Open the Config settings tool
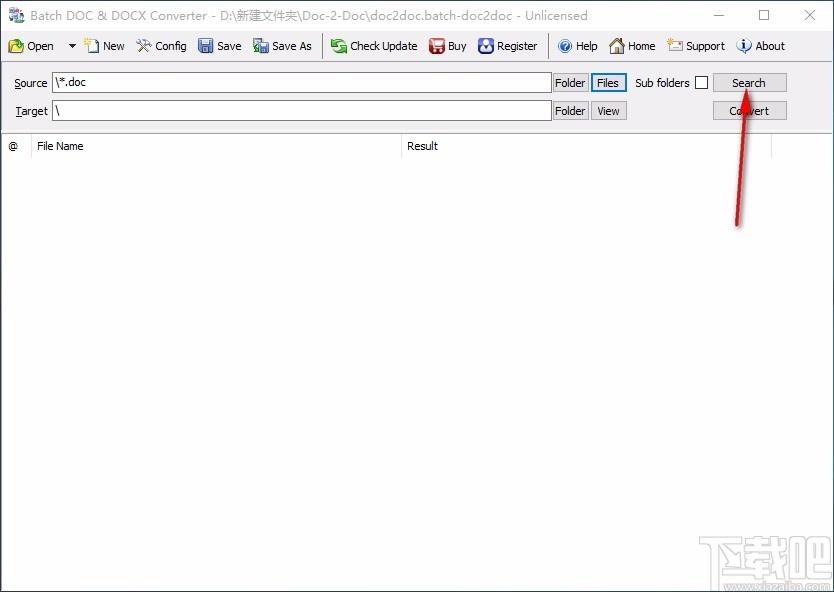Image resolution: width=834 pixels, height=592 pixels. 161,46
